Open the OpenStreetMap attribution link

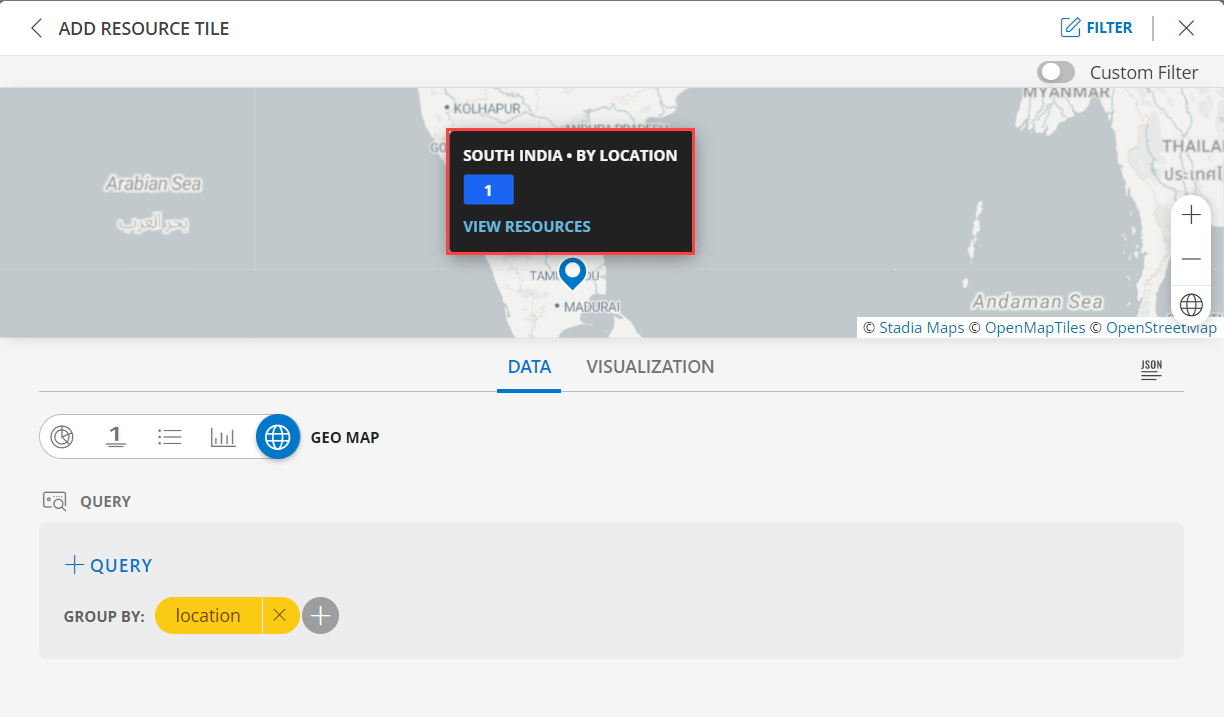(1161, 327)
